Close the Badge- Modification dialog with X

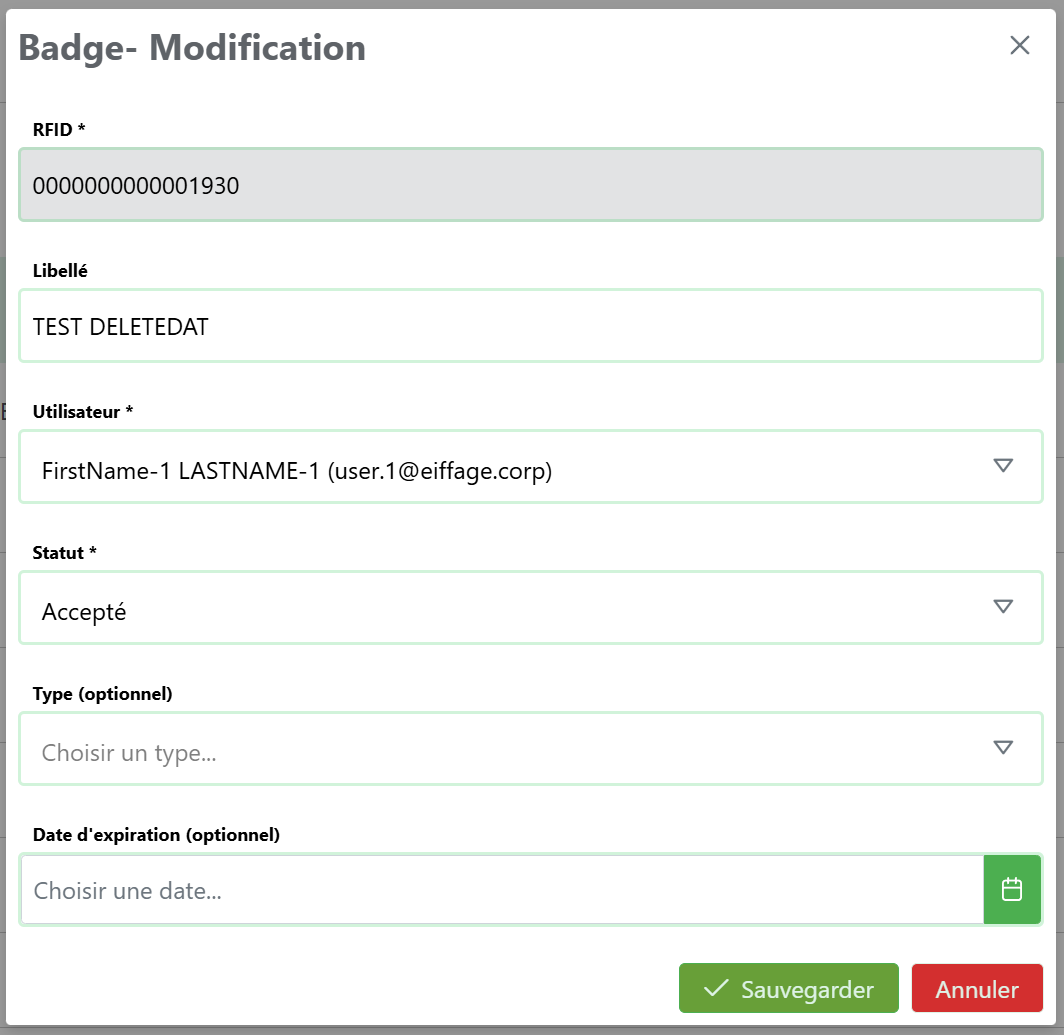point(1019,45)
